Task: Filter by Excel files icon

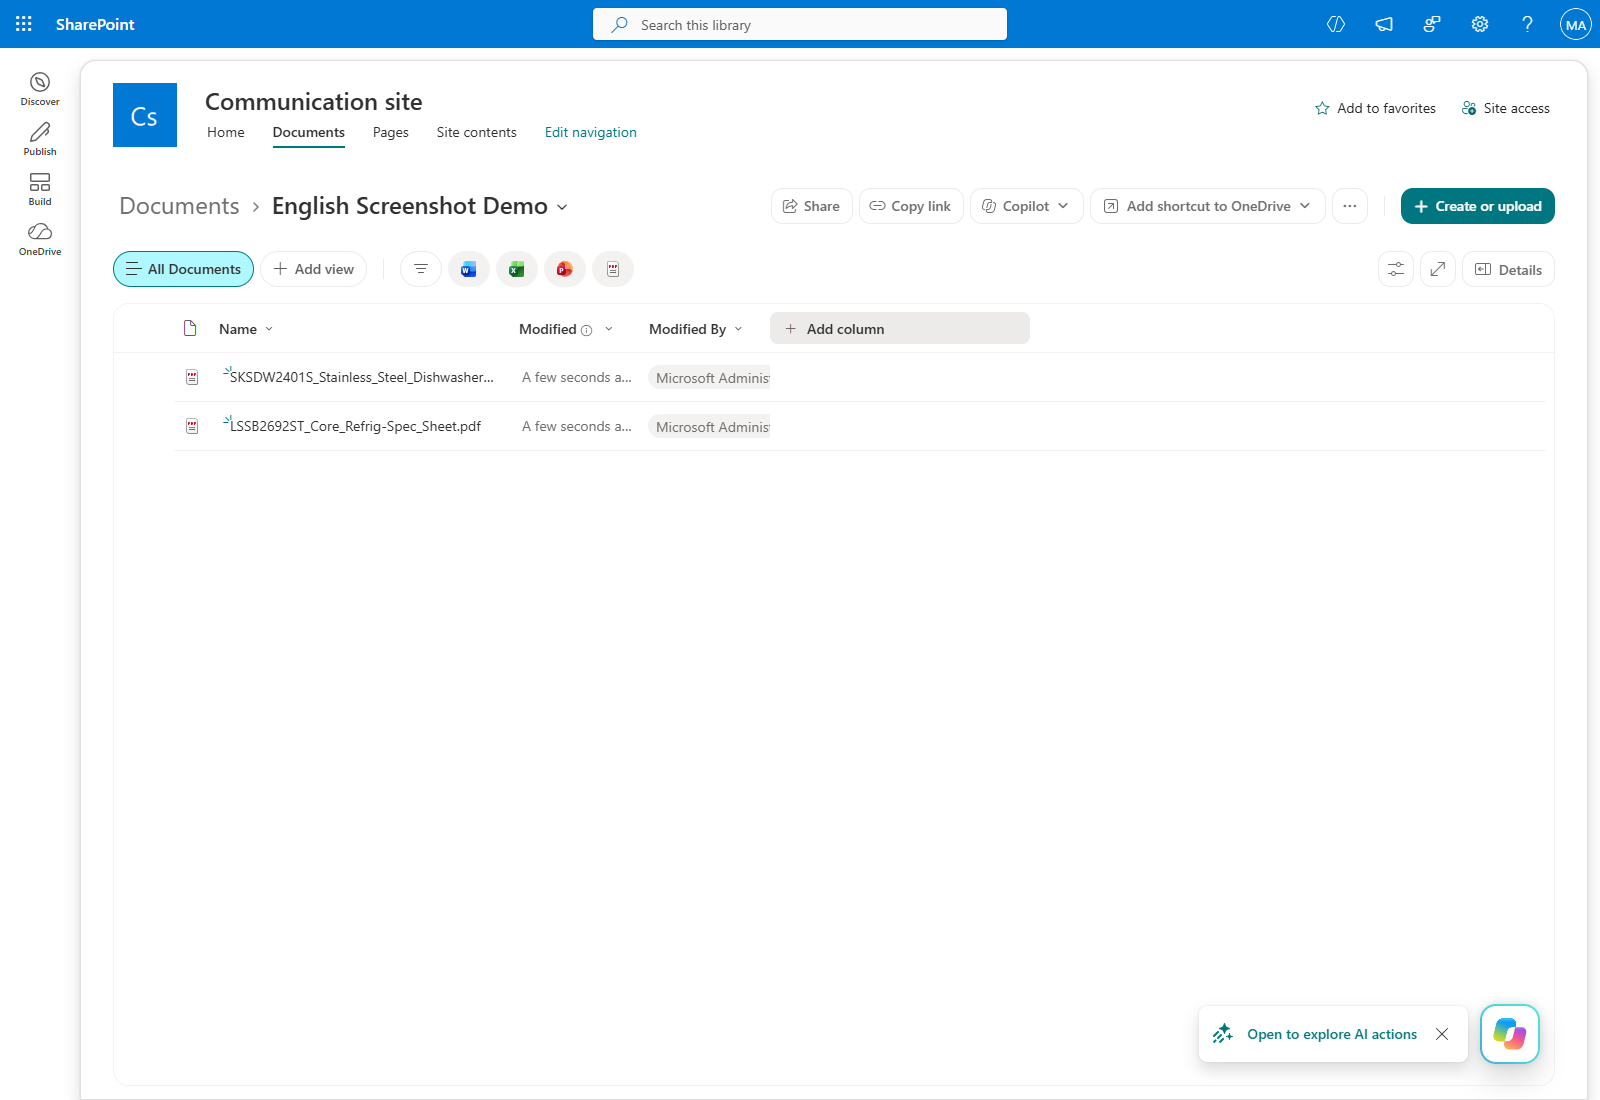Action: tap(517, 269)
